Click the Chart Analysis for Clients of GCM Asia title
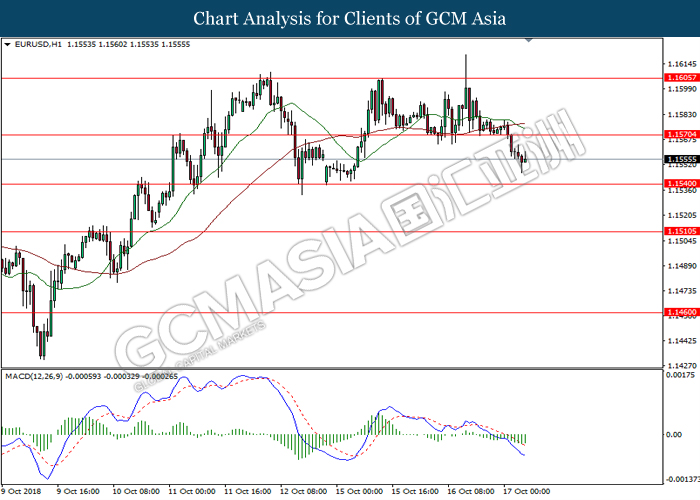 pyautogui.click(x=350, y=18)
